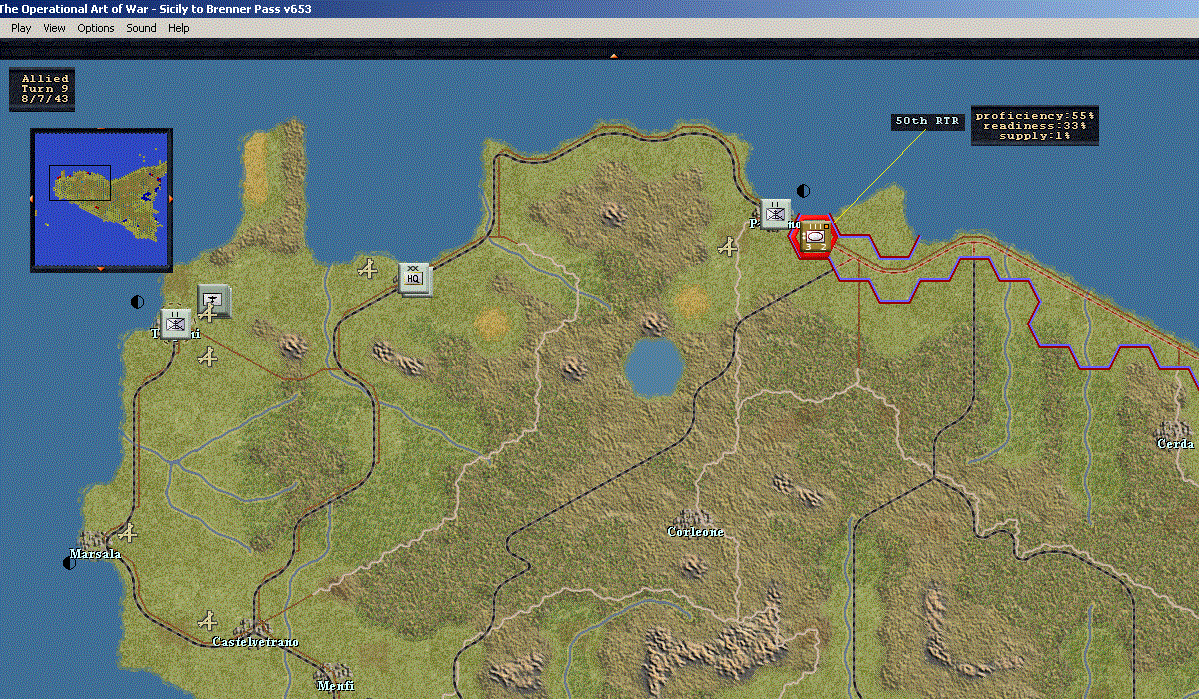This screenshot has height=699, width=1199.
Task: Open the Sound menu
Action: [141, 28]
